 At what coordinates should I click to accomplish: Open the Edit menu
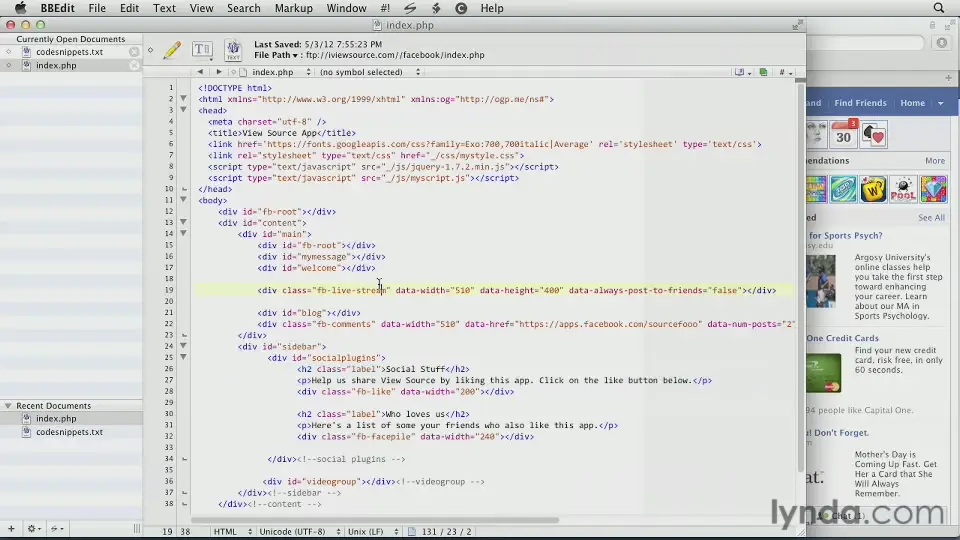click(x=129, y=8)
